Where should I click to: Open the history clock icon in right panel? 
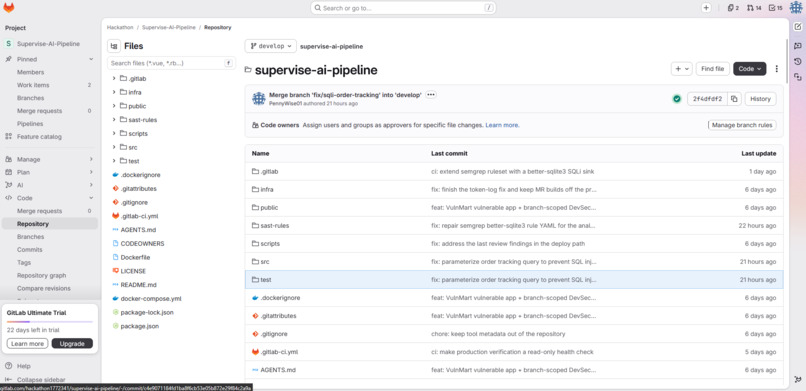coord(797,61)
